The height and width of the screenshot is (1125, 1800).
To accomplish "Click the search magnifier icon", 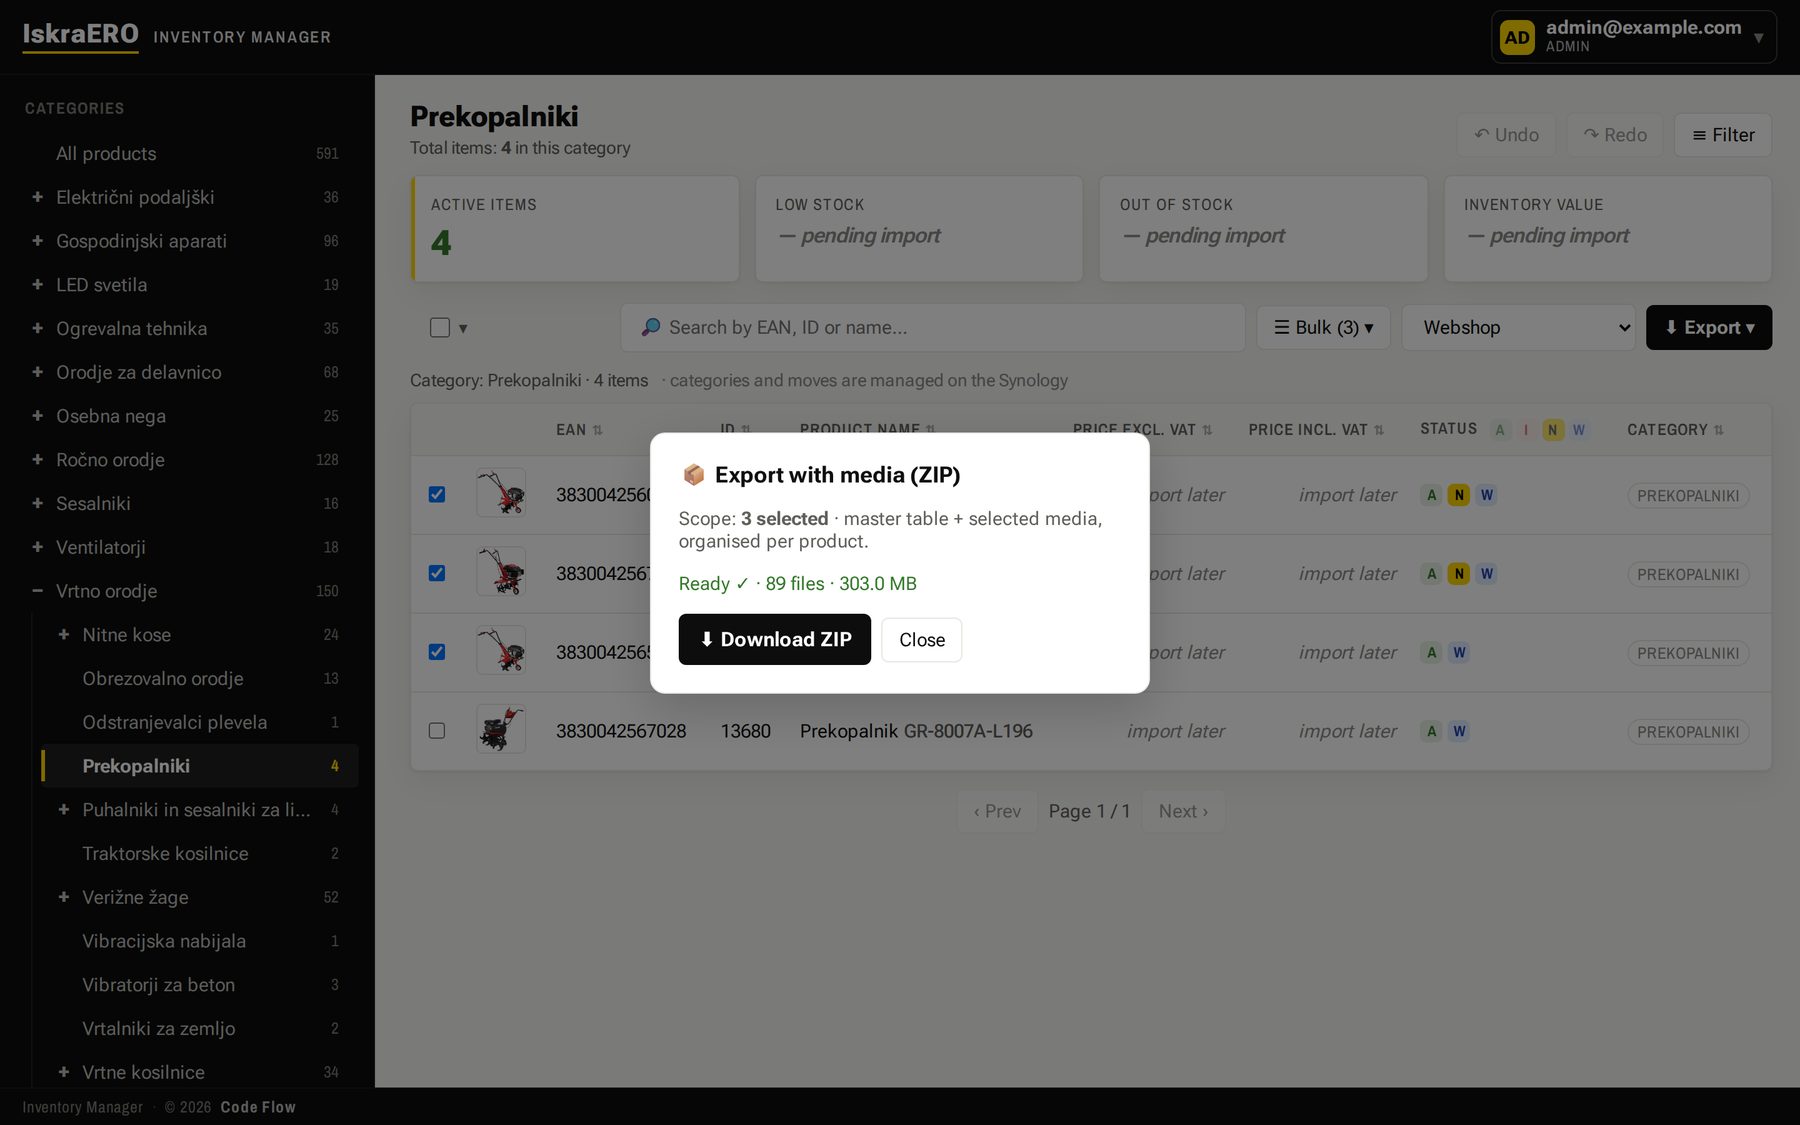I will pos(651,327).
